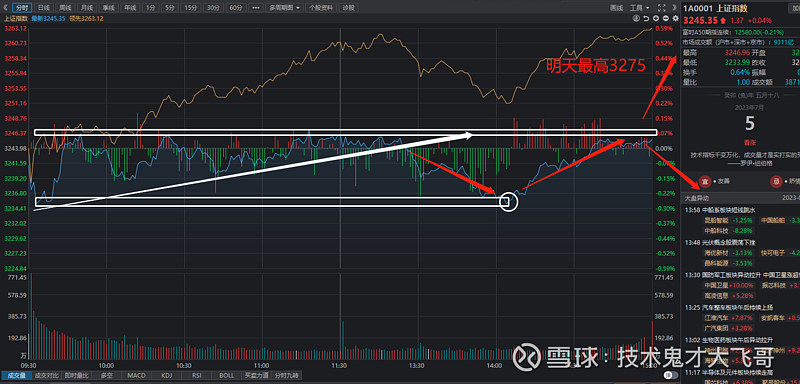This screenshot has height=384, width=800.
Task: Switch to the 月线 chart tab
Action: [87, 8]
